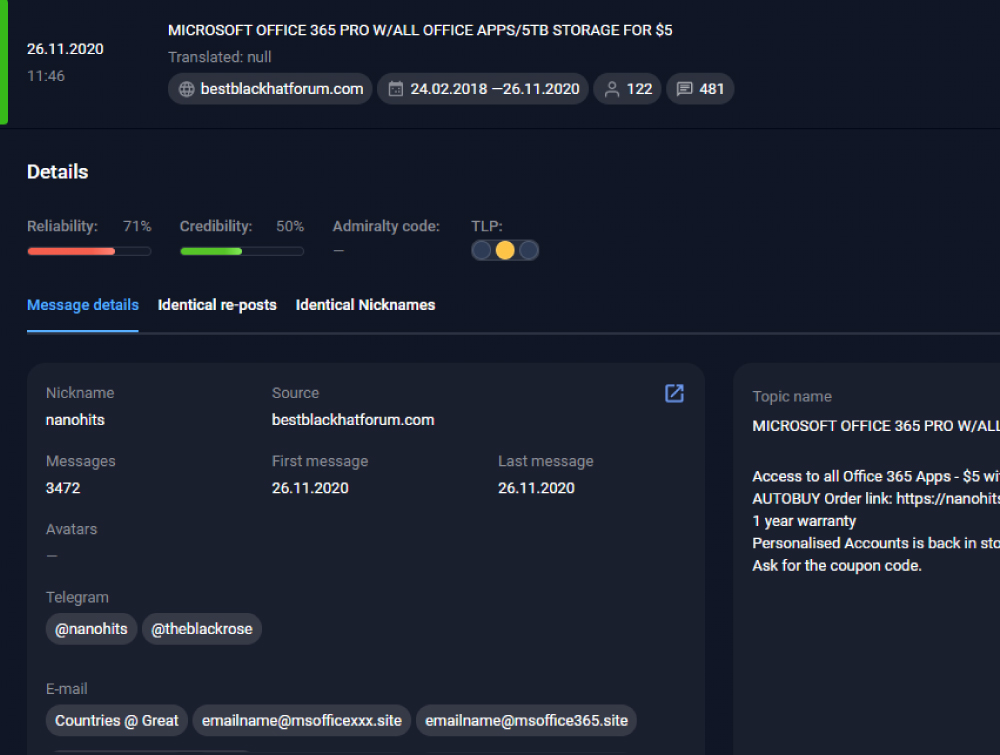
Task: Click the AUTOBUY Order link line
Action: pyautogui.click(x=876, y=499)
